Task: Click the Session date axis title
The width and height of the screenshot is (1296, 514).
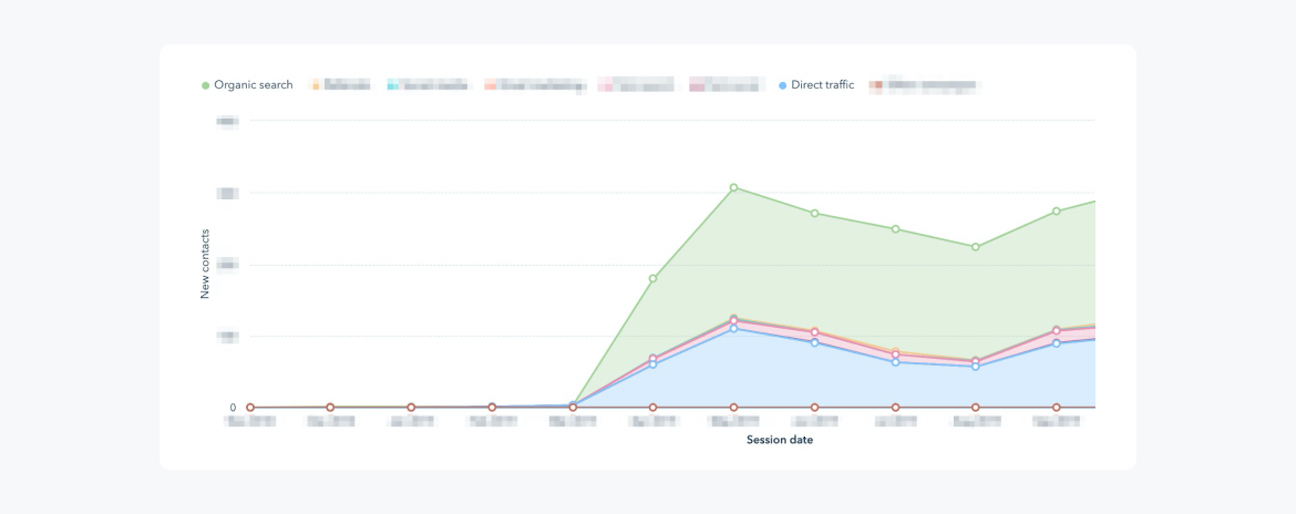Action: (779, 440)
